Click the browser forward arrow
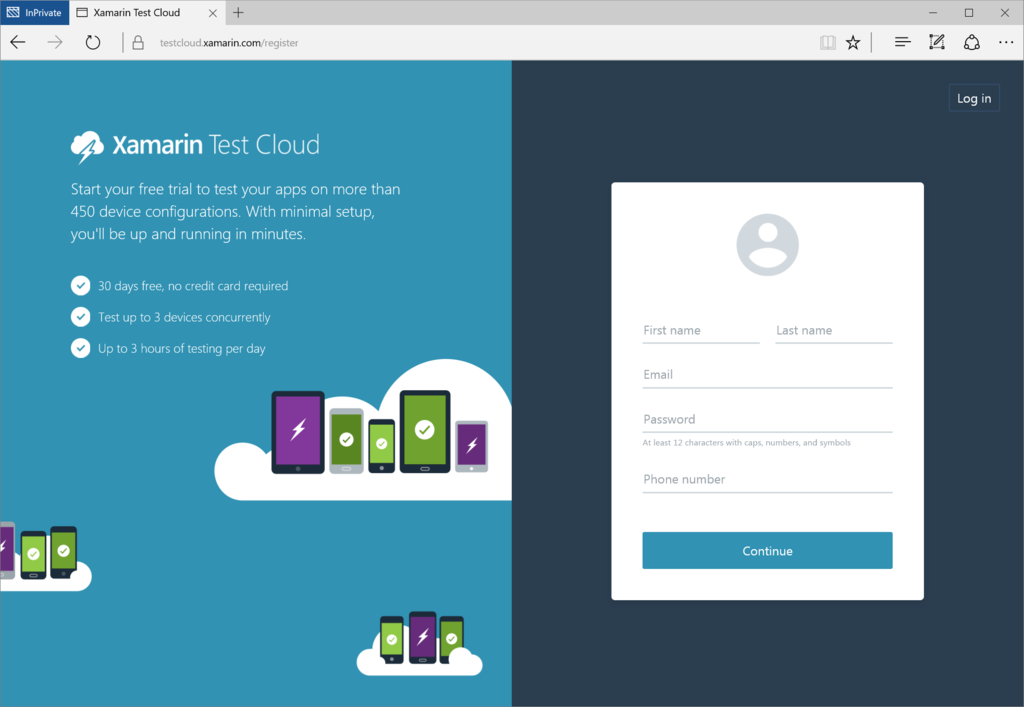This screenshot has width=1024, height=707. [x=55, y=42]
